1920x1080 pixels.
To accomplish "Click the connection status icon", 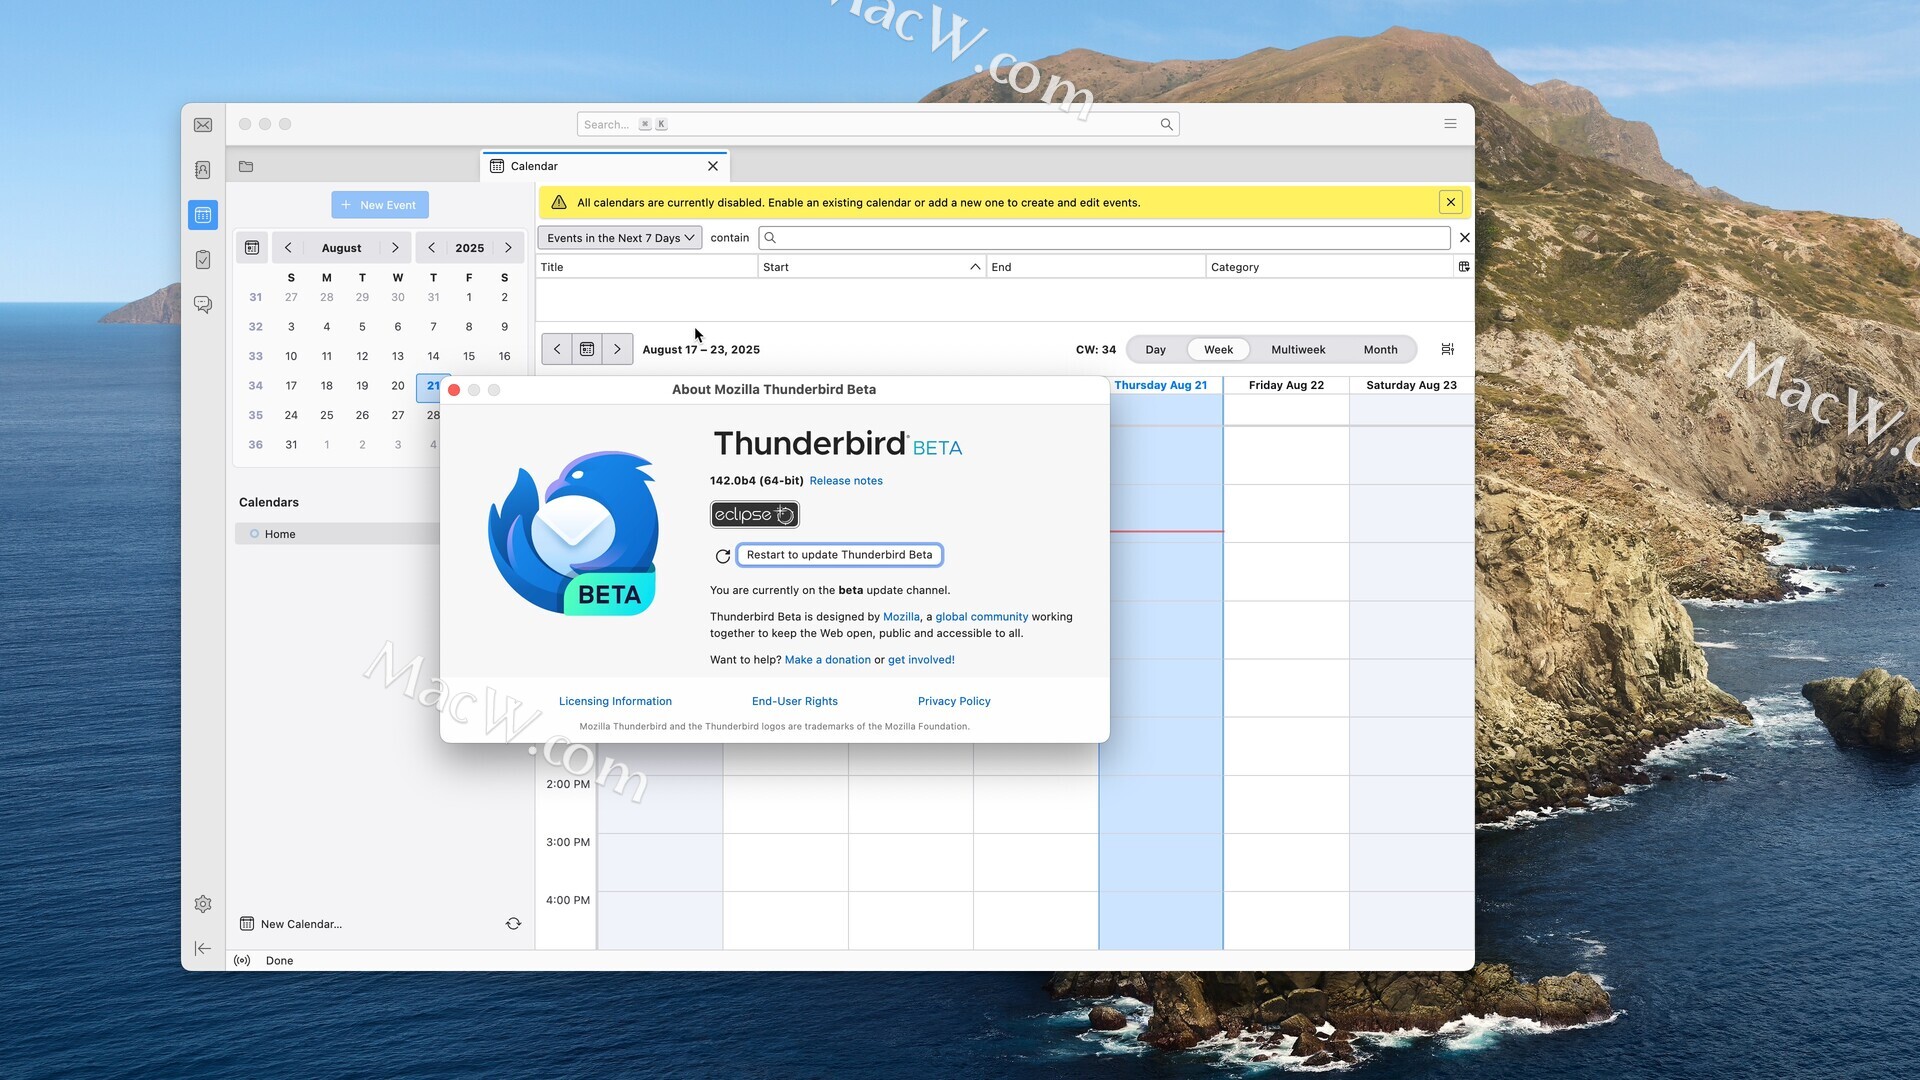I will (242, 961).
